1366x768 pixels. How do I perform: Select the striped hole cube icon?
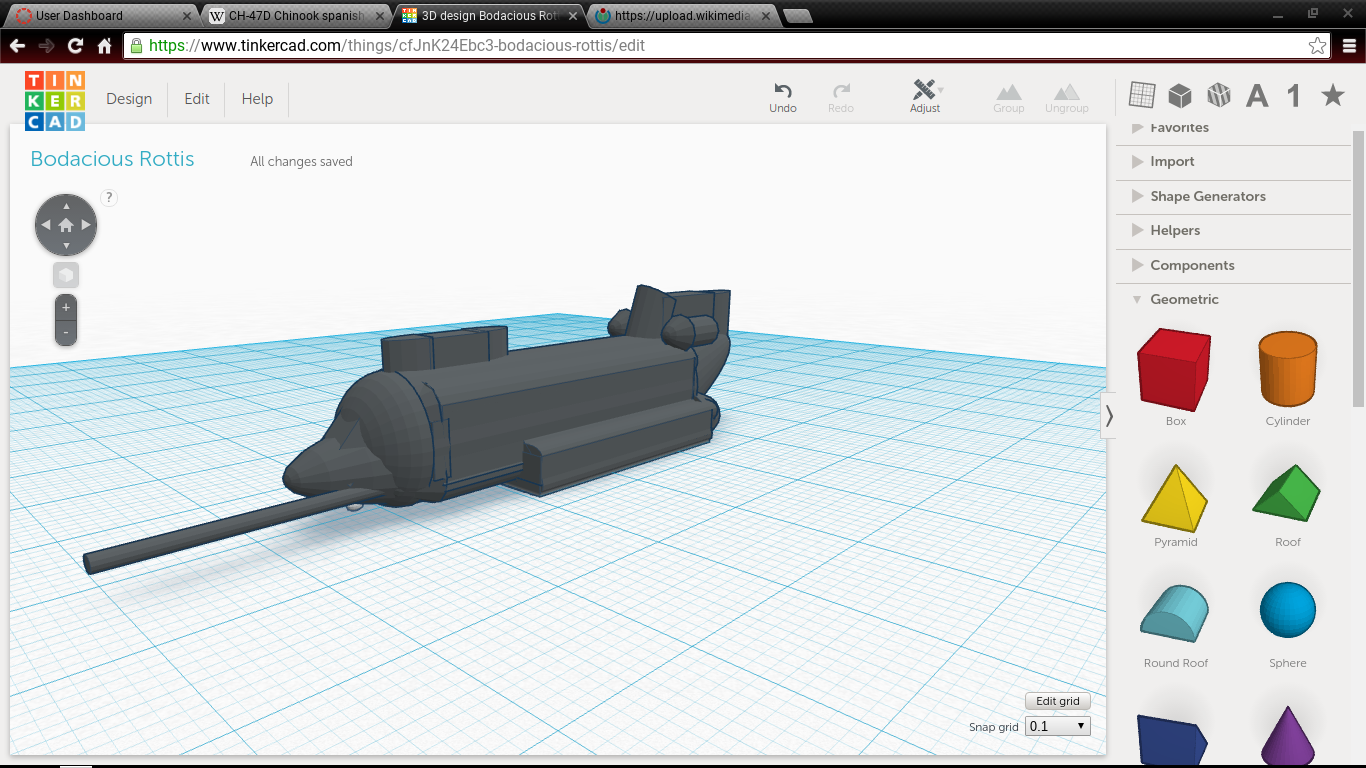(x=1219, y=95)
